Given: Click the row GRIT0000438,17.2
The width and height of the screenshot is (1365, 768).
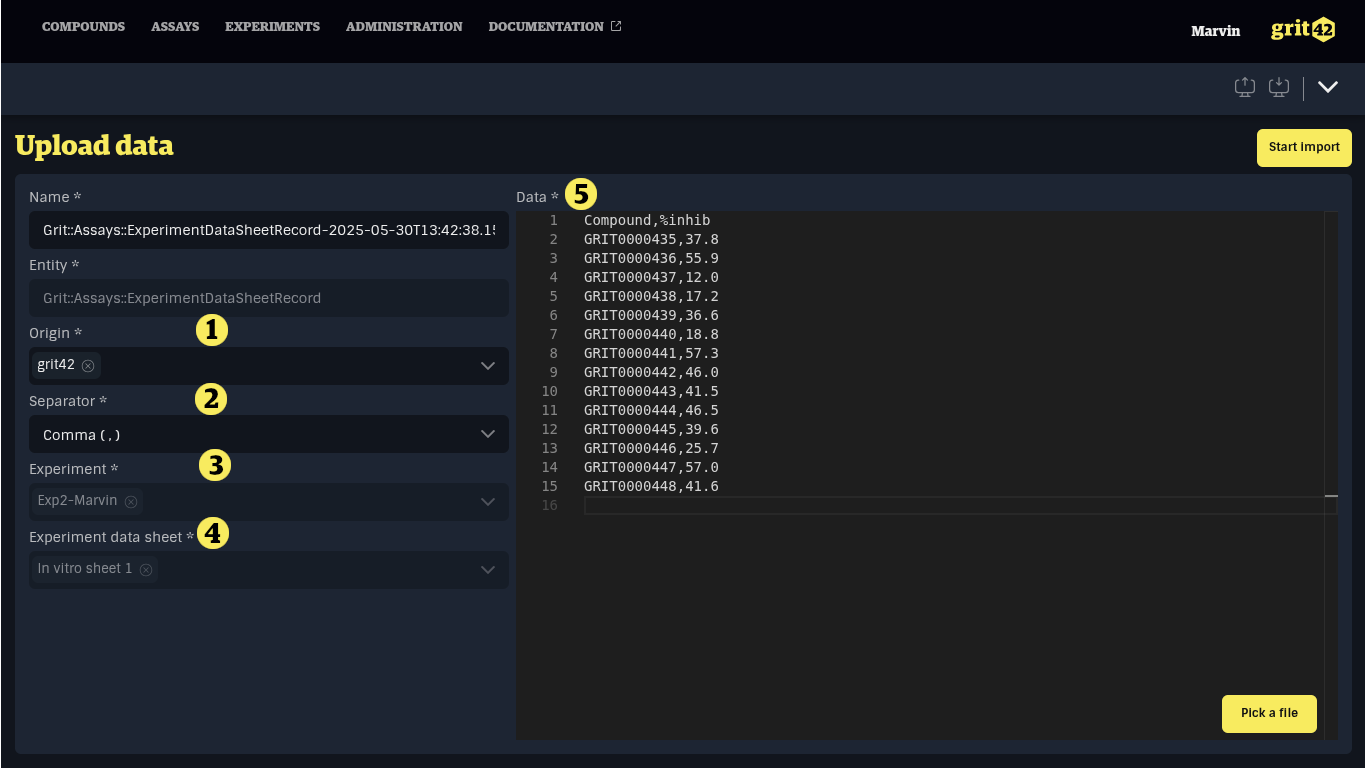Looking at the screenshot, I should click(651, 296).
